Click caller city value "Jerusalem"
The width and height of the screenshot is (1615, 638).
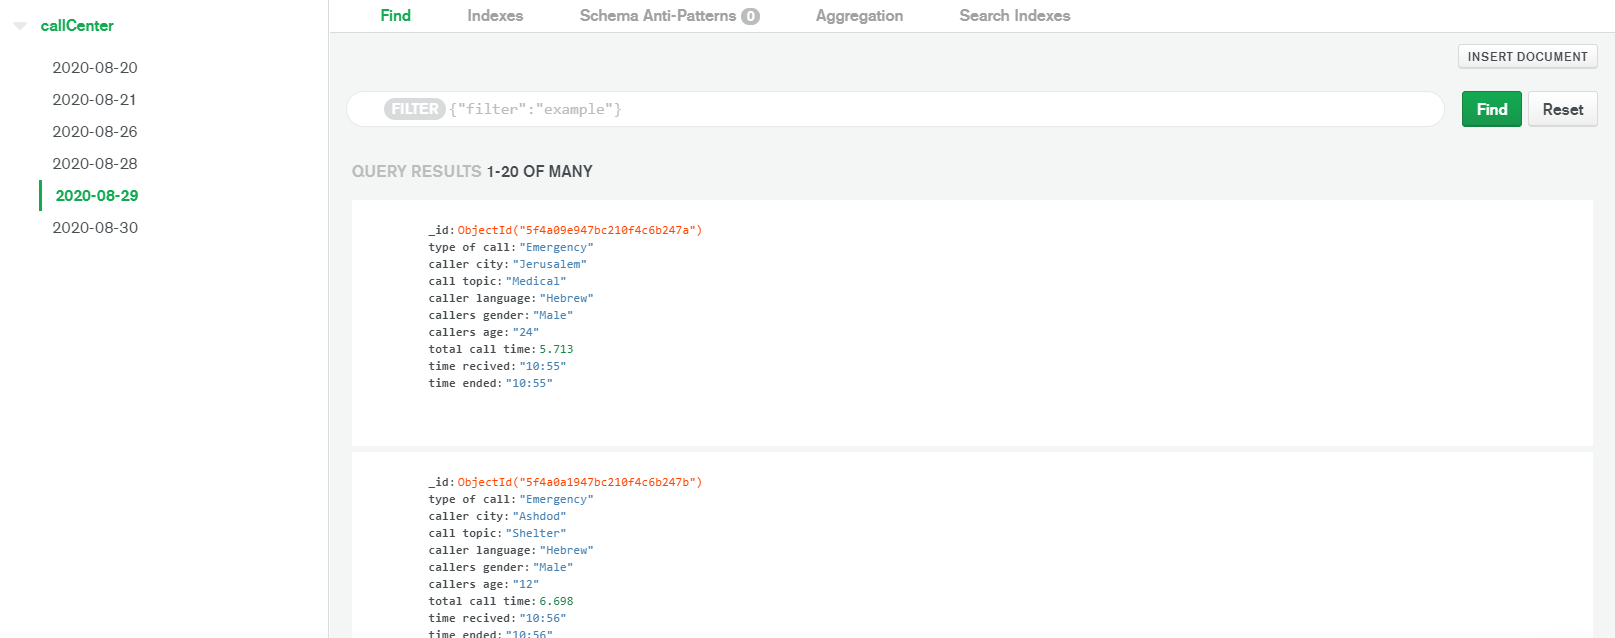point(549,264)
